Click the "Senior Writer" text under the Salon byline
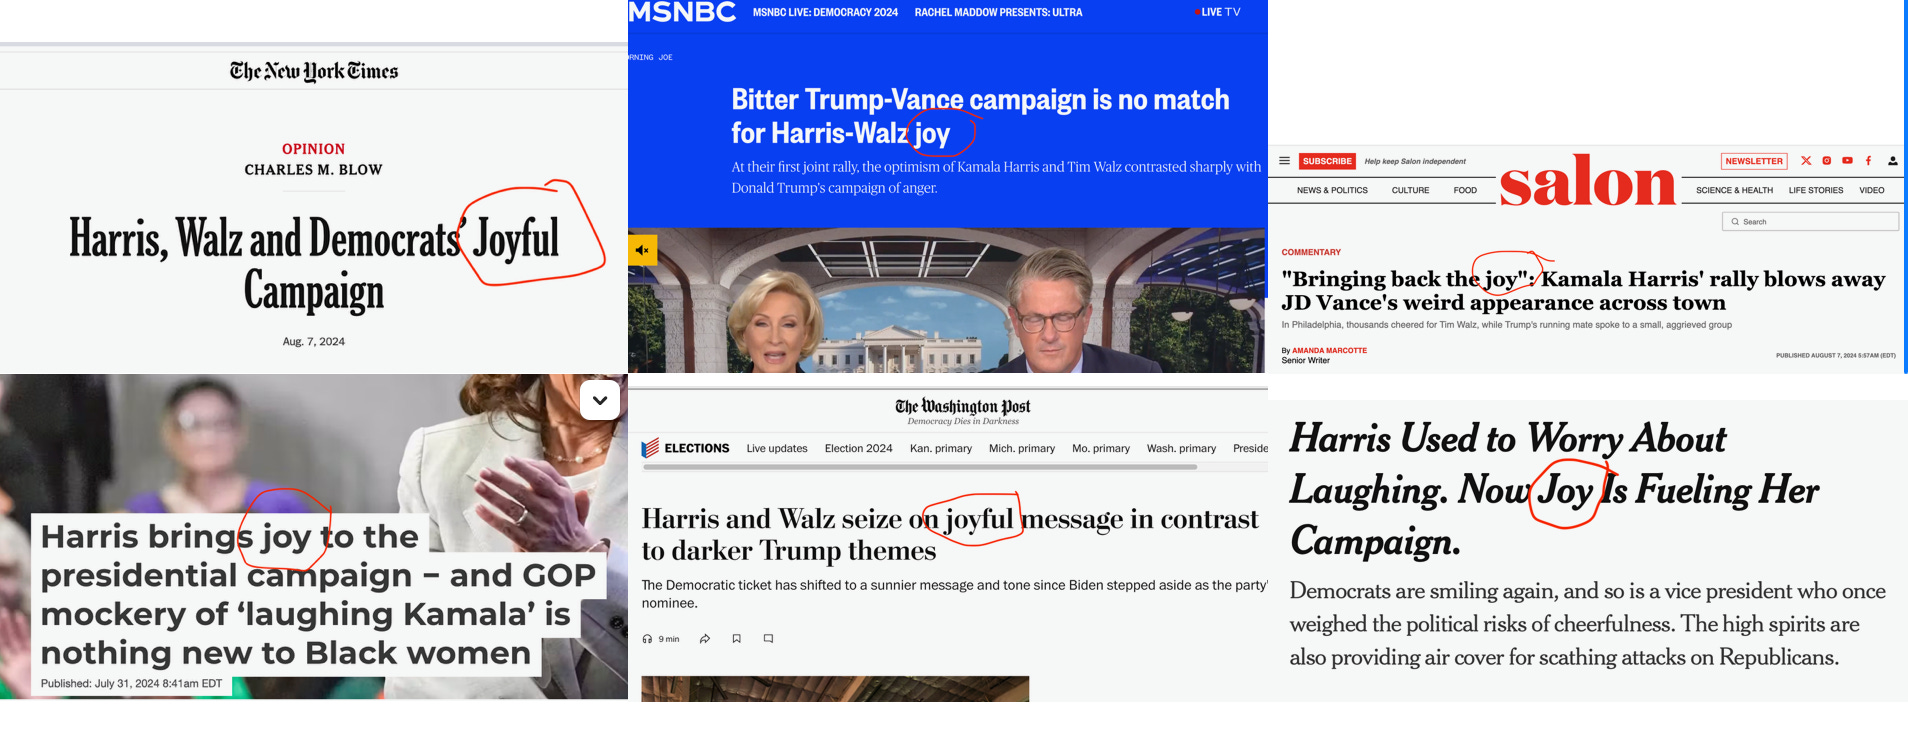 [x=1305, y=360]
